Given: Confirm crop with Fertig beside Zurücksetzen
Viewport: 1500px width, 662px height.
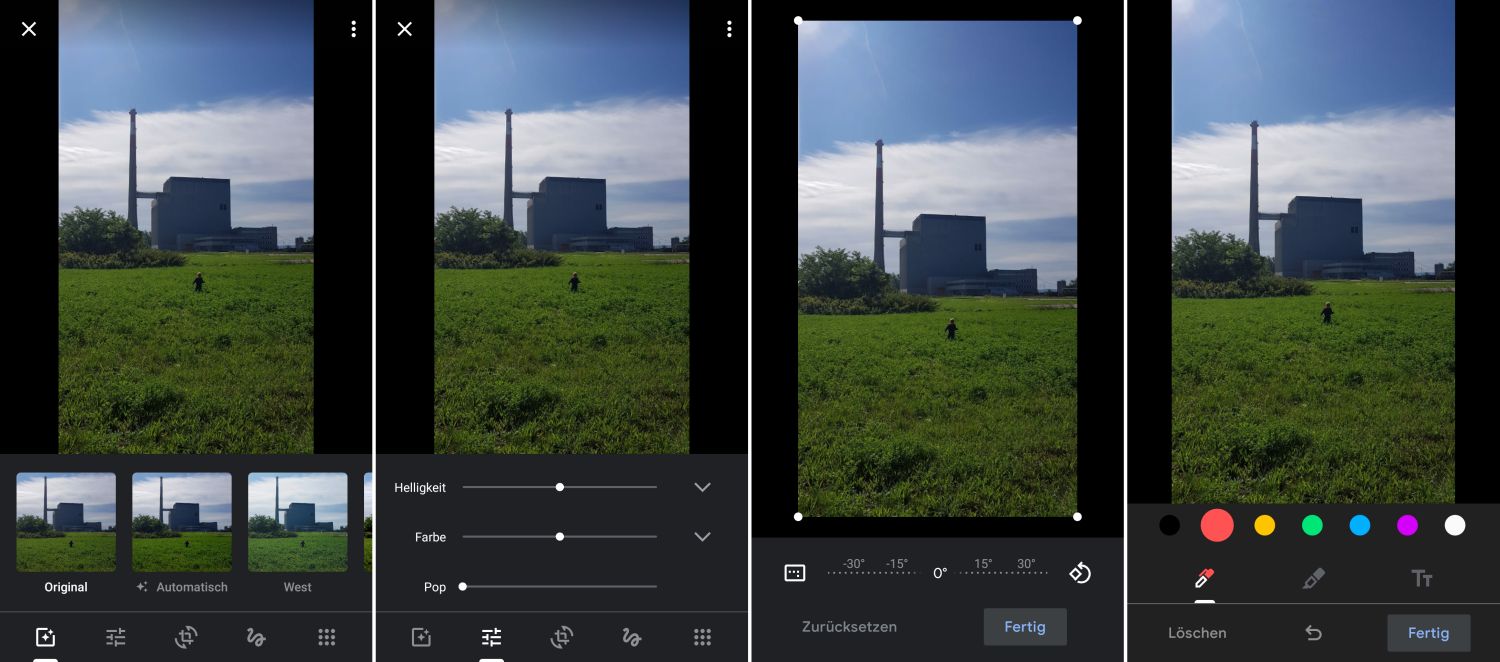Looking at the screenshot, I should (x=1024, y=627).
